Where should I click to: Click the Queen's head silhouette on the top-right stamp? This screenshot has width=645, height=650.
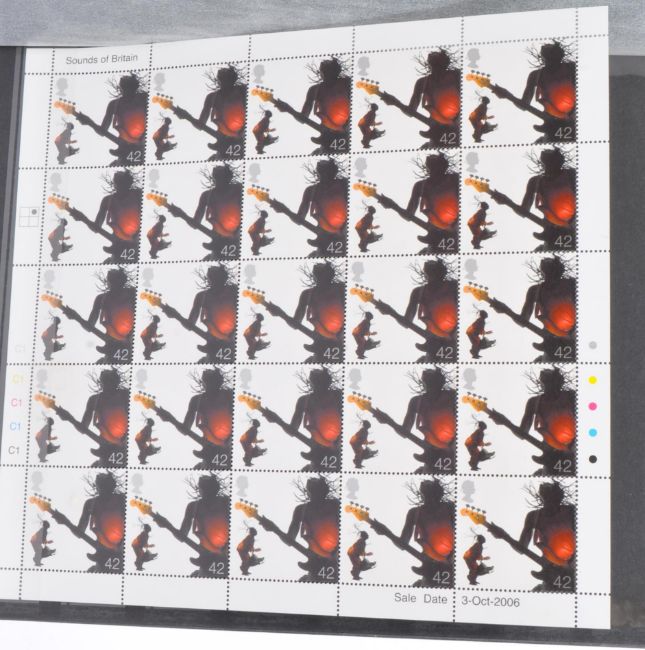[x=473, y=60]
